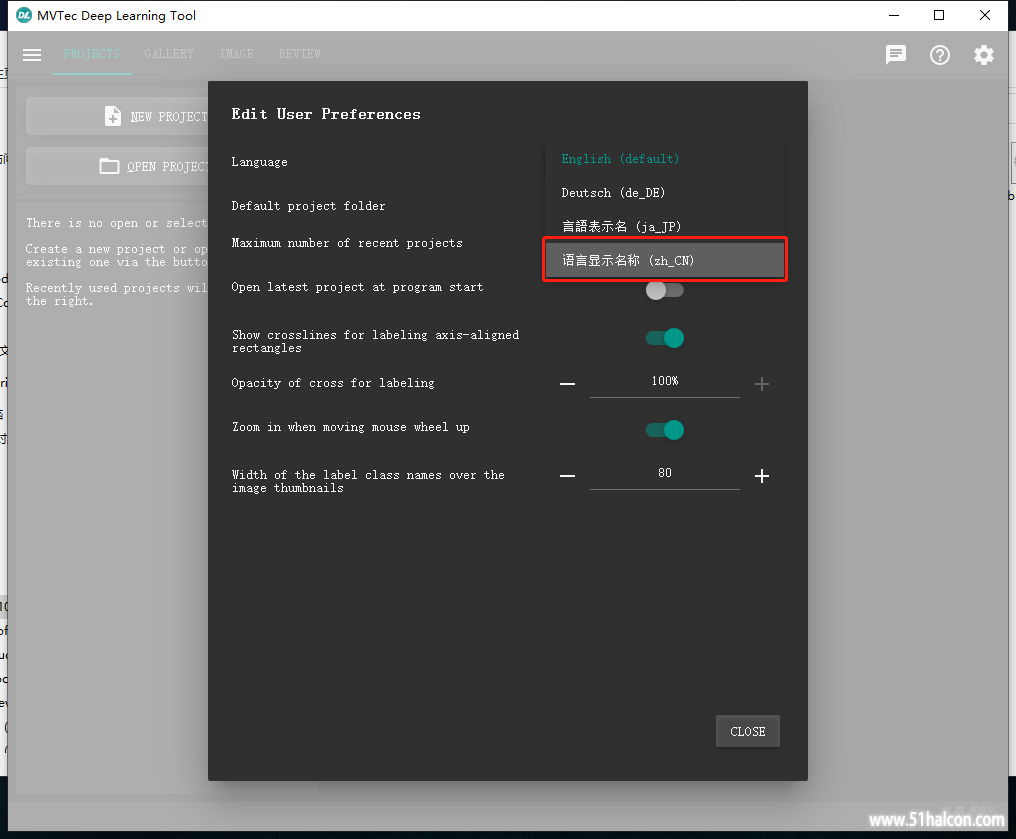Select the Japanese (ja_JP) language option
Viewport: 1016px width, 839px height.
click(x=664, y=226)
